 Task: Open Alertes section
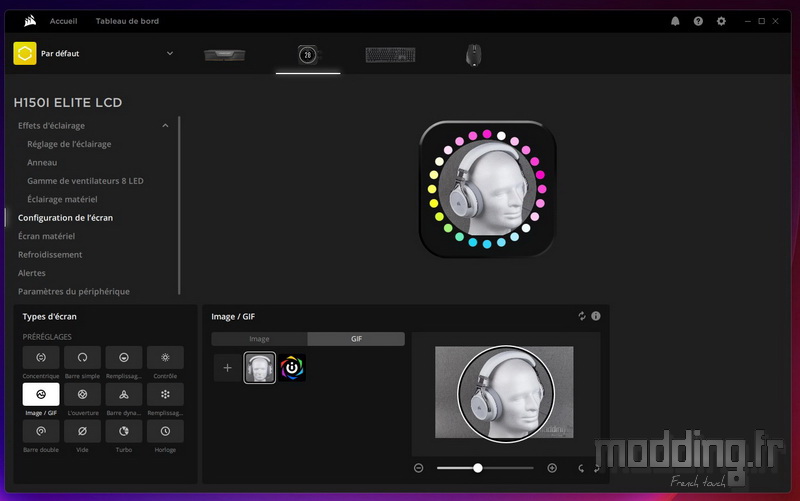tap(32, 272)
